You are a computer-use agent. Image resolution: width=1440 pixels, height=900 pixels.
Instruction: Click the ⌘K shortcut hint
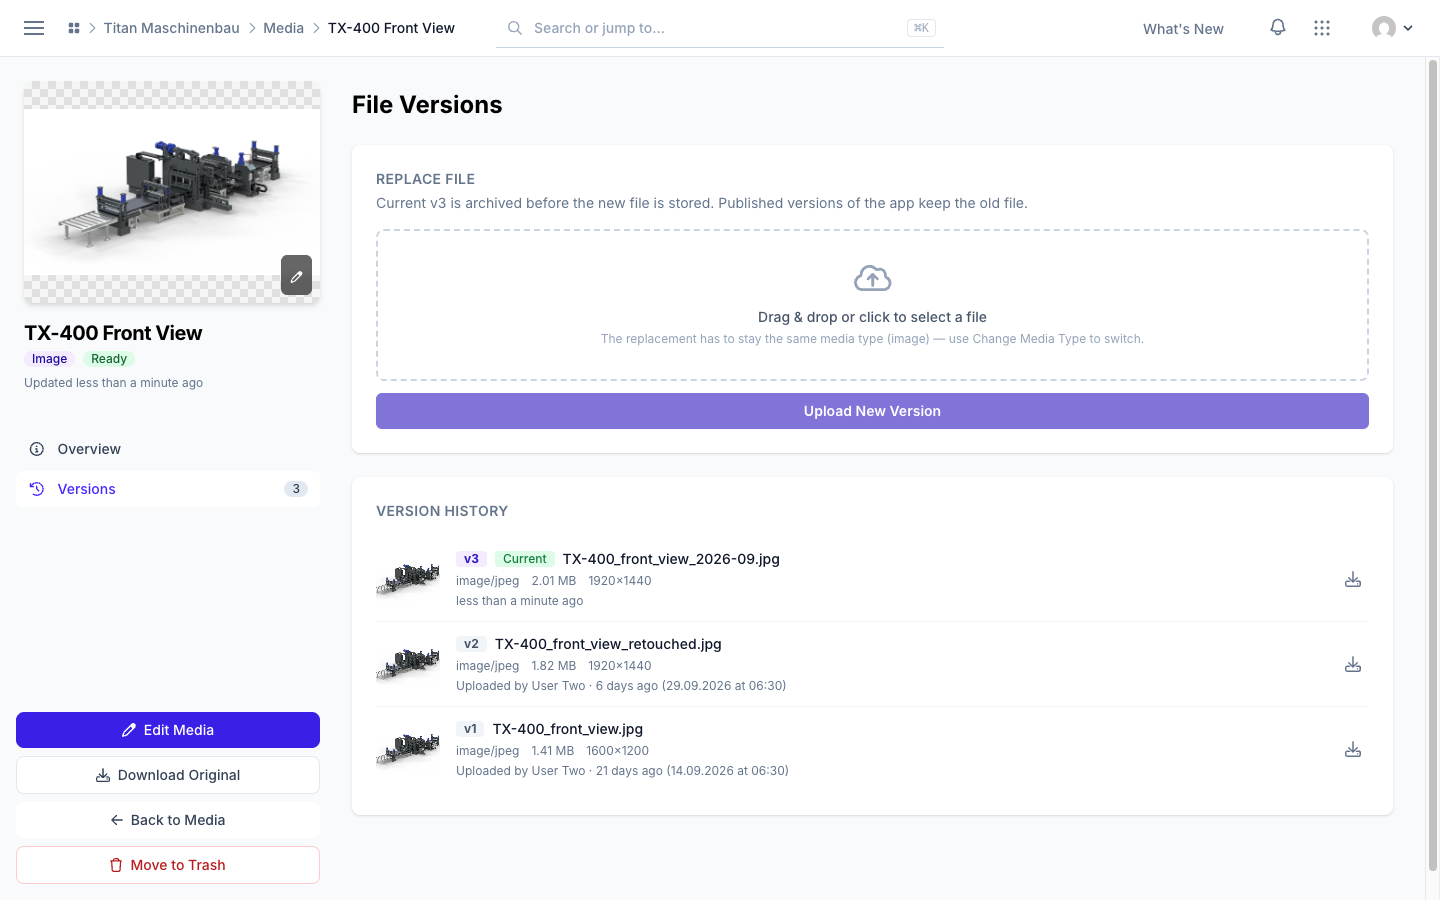[x=921, y=28]
